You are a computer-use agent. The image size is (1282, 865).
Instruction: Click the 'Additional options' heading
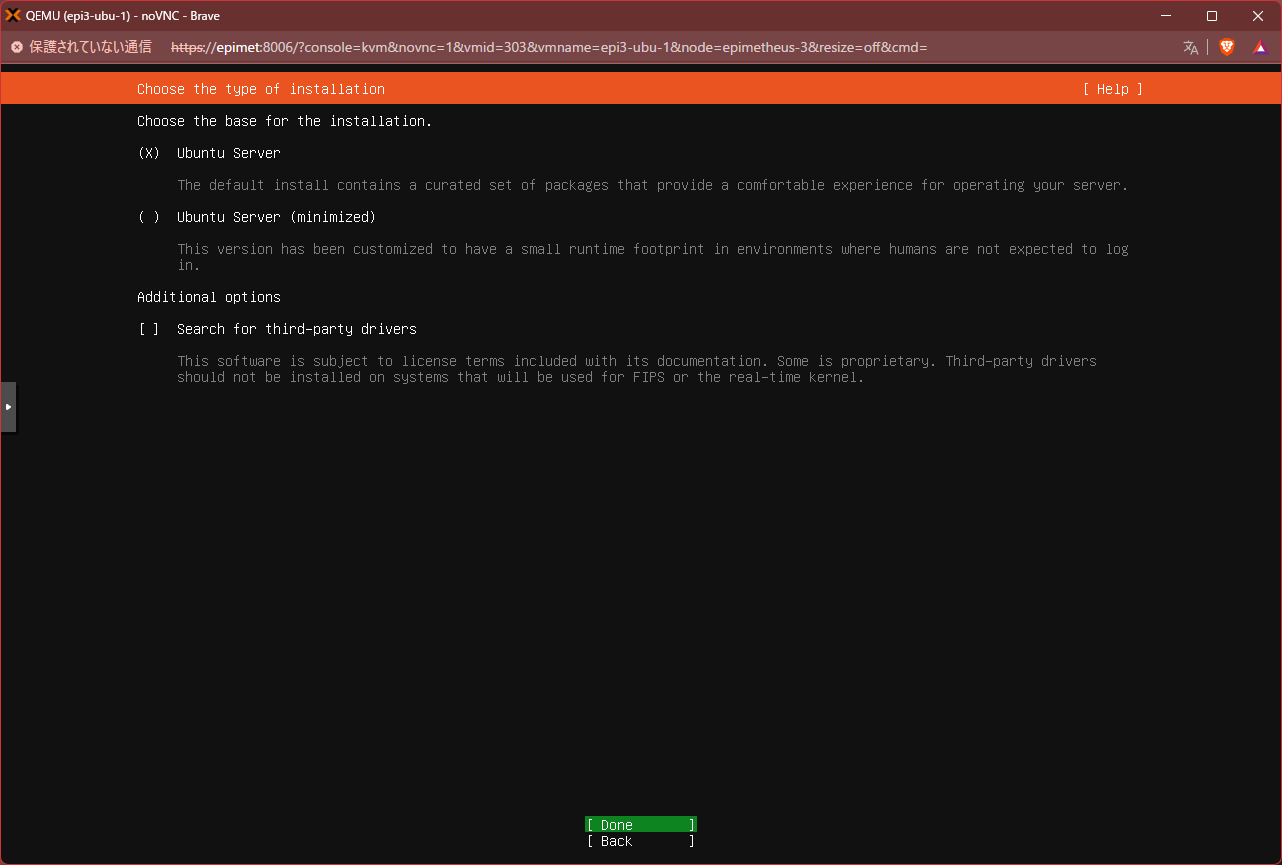tap(209, 297)
